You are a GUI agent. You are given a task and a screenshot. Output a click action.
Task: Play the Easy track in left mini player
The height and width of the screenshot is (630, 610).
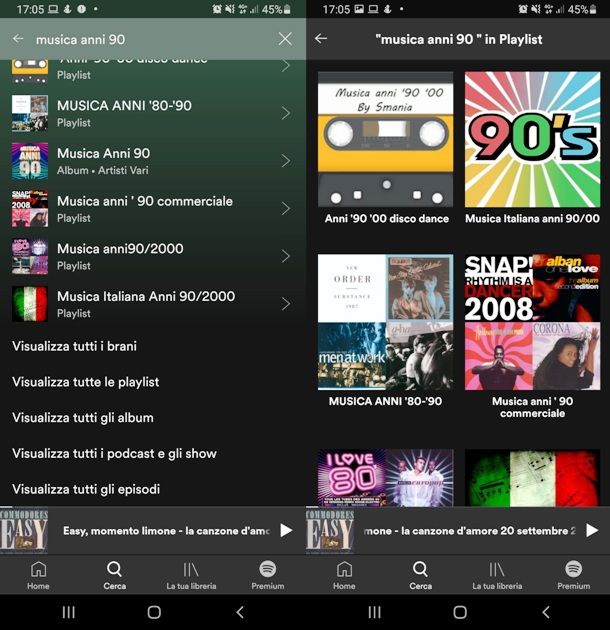coord(286,530)
